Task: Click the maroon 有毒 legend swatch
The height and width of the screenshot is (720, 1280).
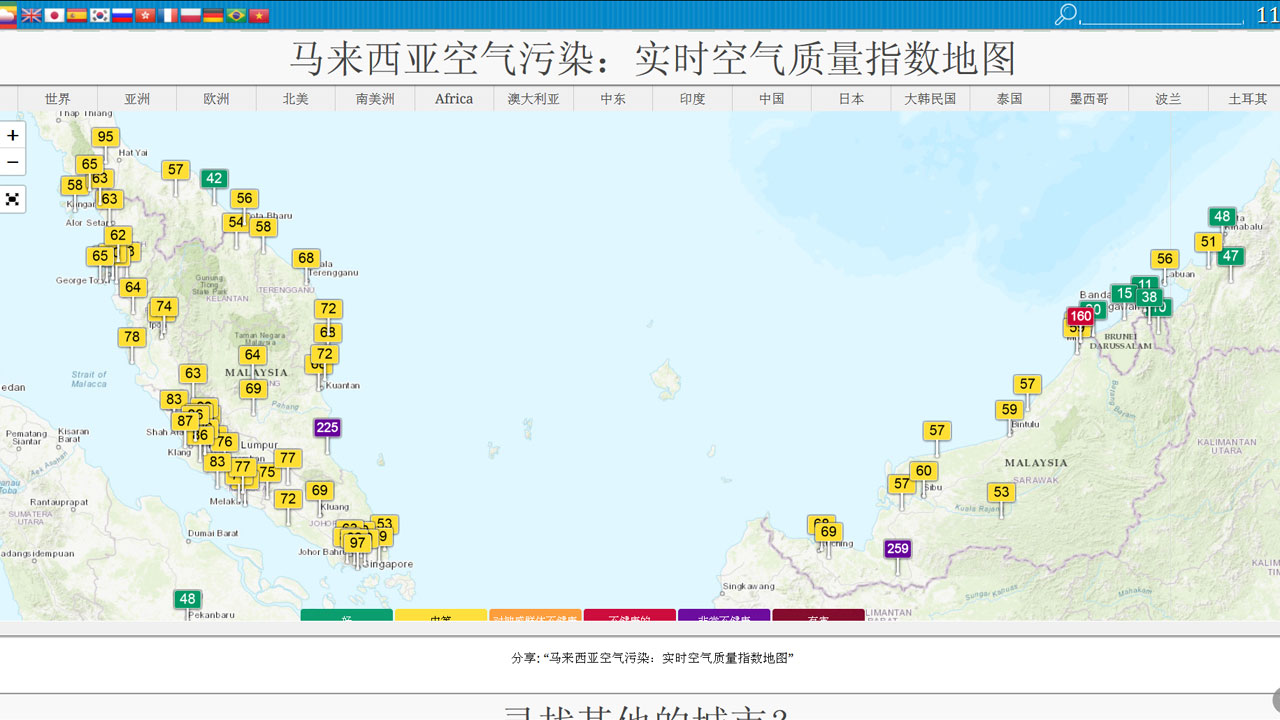Action: (x=818, y=616)
